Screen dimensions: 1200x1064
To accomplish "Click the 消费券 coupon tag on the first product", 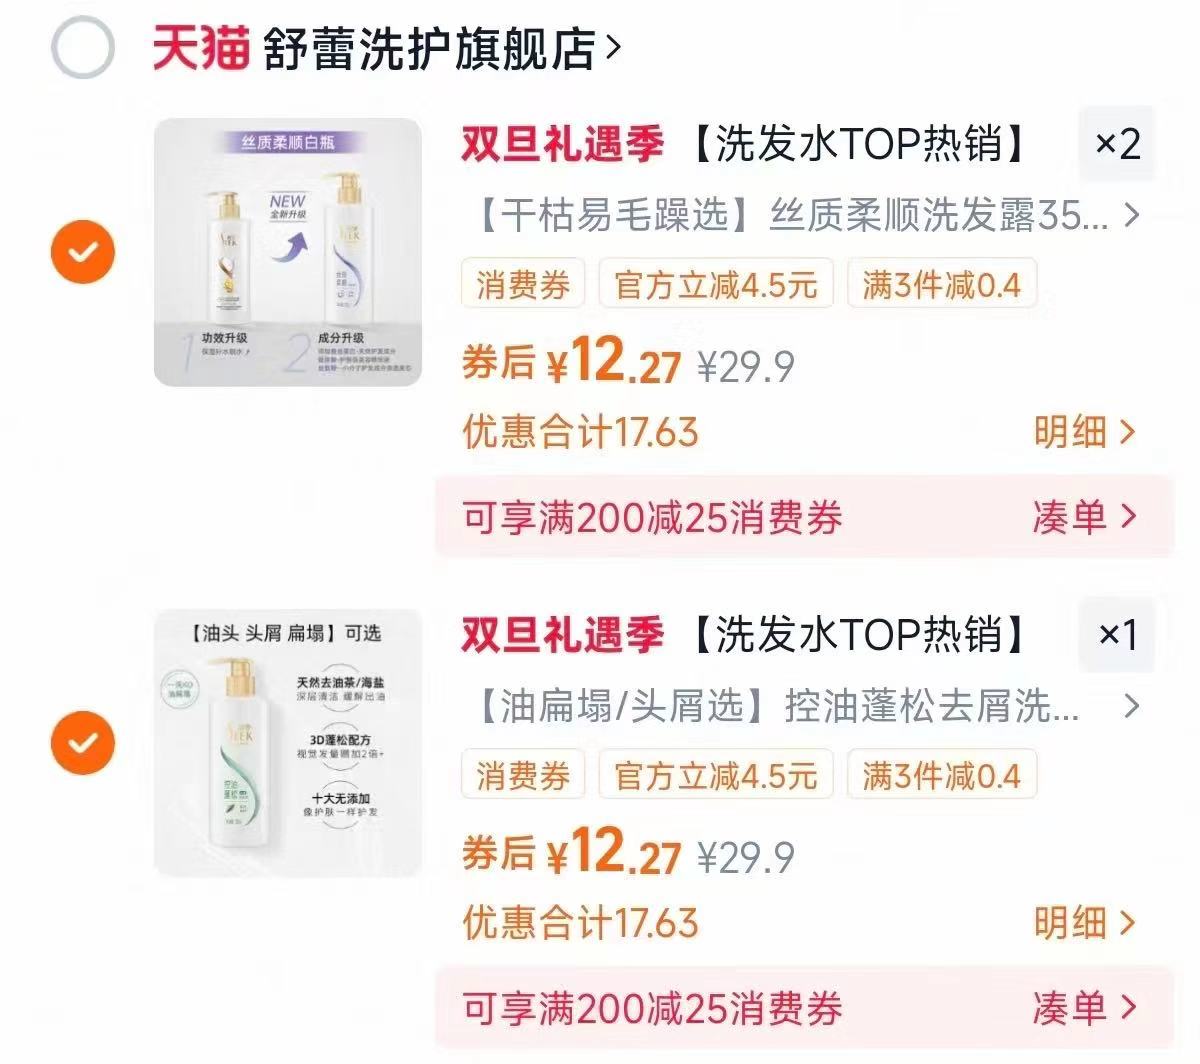I will coord(522,284).
